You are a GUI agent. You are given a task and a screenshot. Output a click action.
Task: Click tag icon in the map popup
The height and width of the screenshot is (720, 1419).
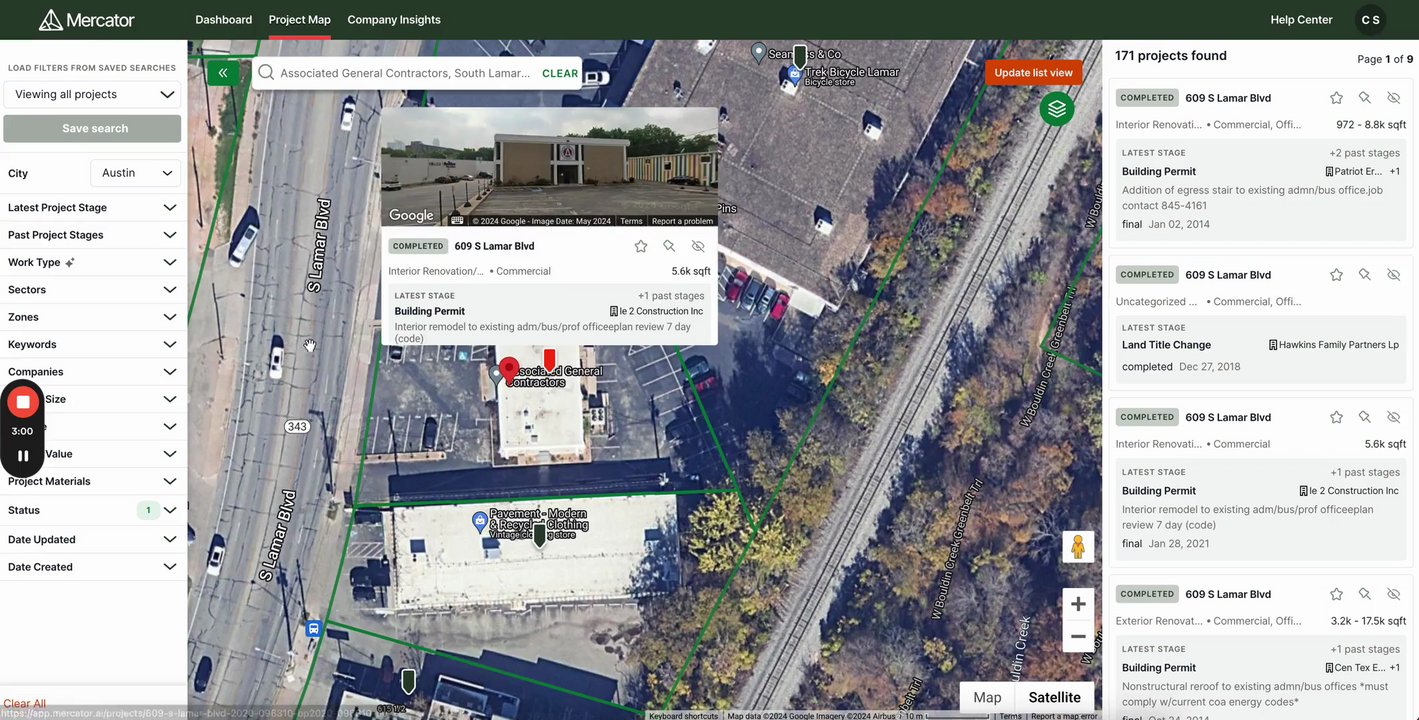click(x=669, y=246)
